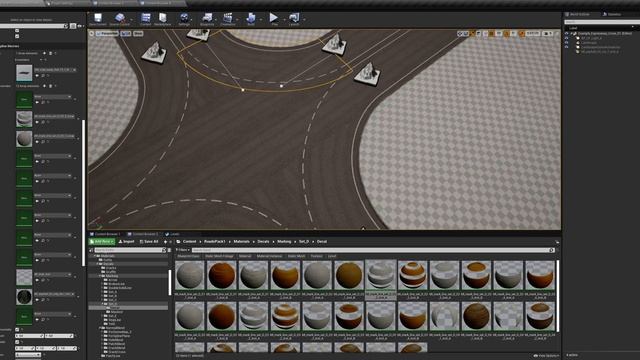Go to RoadsPack1 breadcrumb folder

[x=215, y=242]
